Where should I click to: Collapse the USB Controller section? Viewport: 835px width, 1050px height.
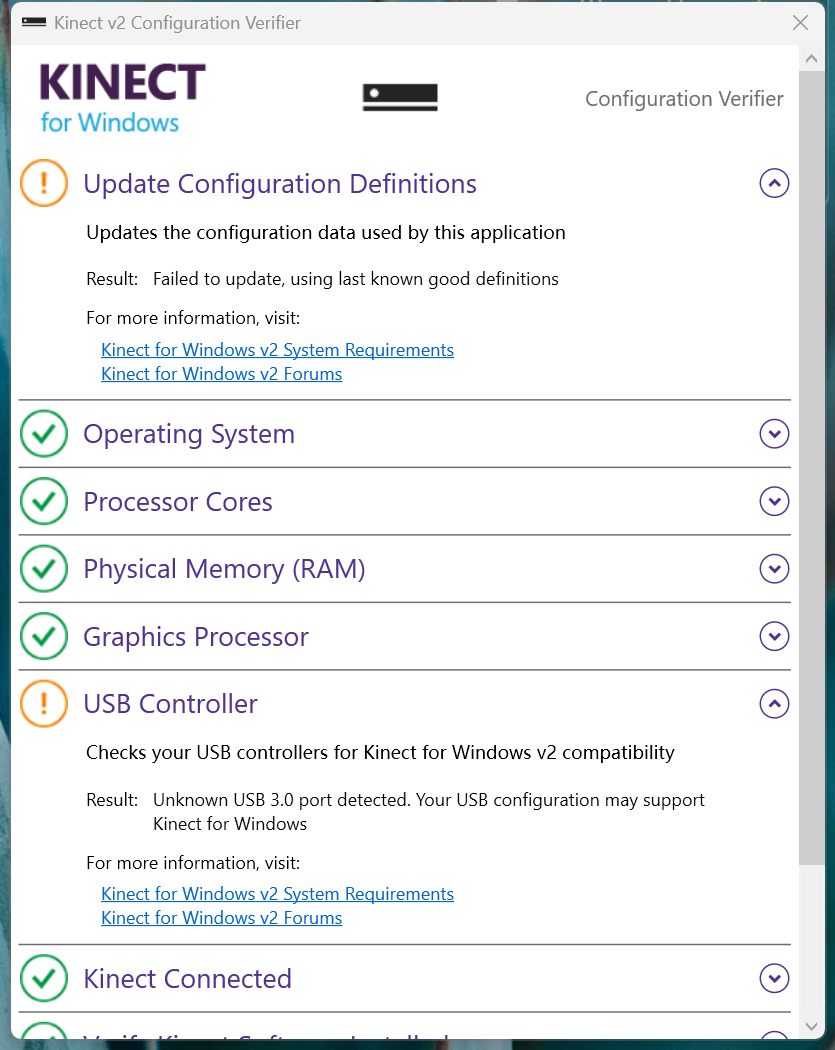point(774,704)
